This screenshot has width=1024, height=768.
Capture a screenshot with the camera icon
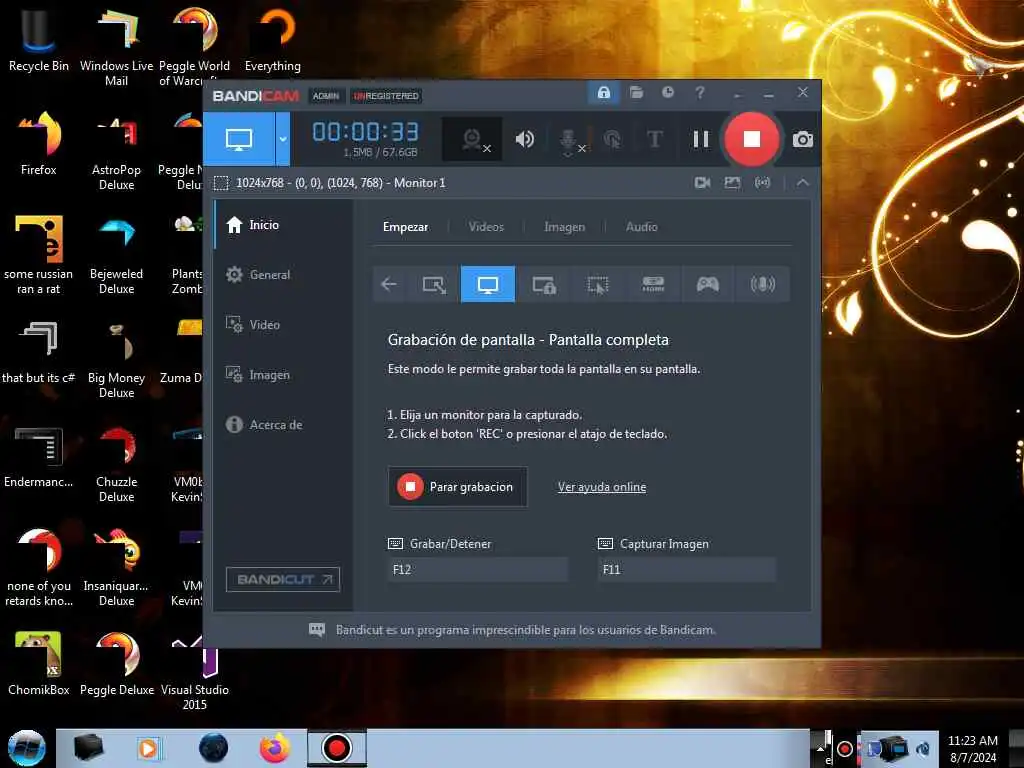[803, 139]
